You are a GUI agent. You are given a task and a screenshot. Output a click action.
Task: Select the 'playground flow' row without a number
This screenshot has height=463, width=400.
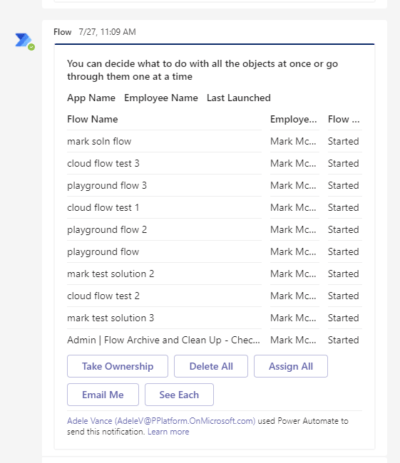coord(214,252)
